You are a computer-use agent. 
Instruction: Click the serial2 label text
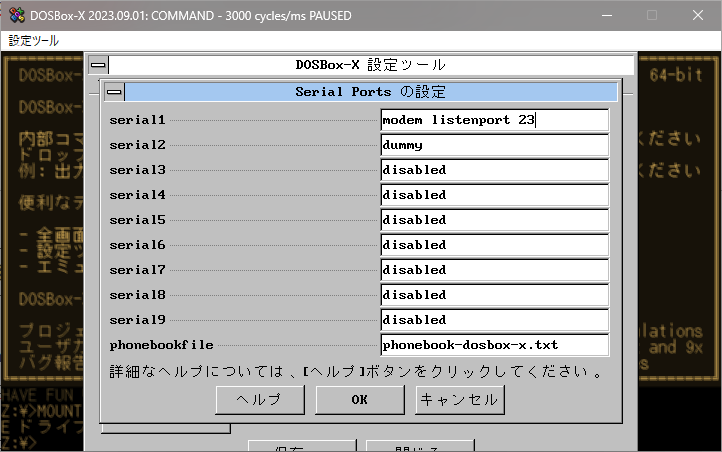pyautogui.click(x=137, y=145)
